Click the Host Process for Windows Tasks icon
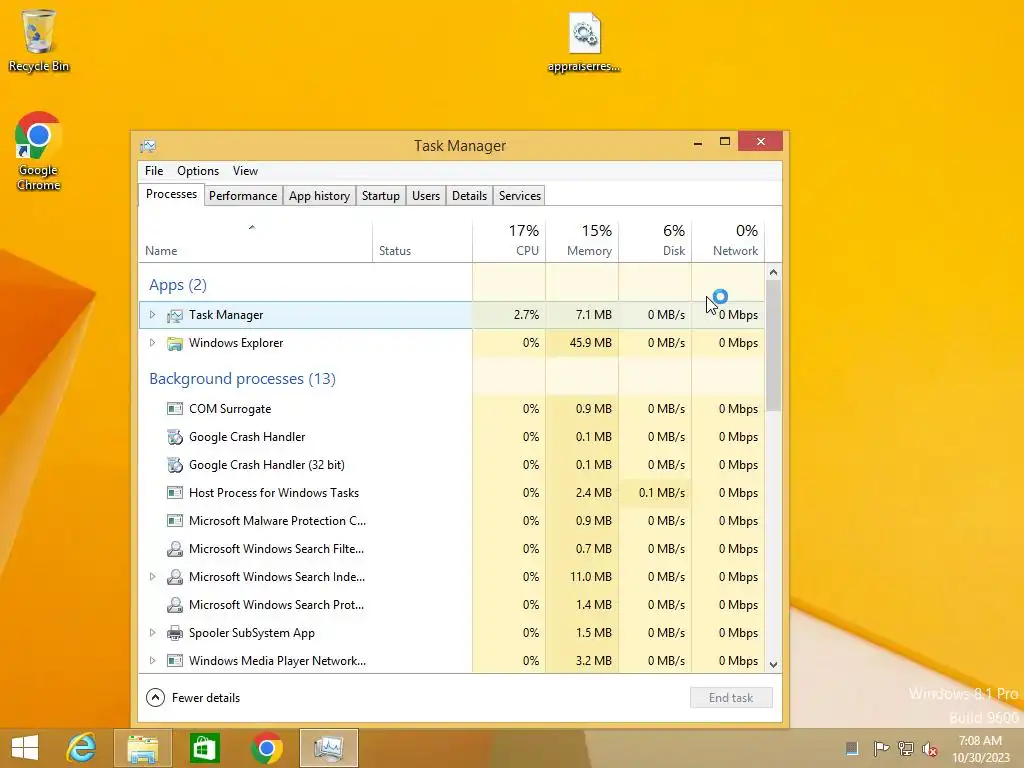The image size is (1024, 768). click(174, 493)
